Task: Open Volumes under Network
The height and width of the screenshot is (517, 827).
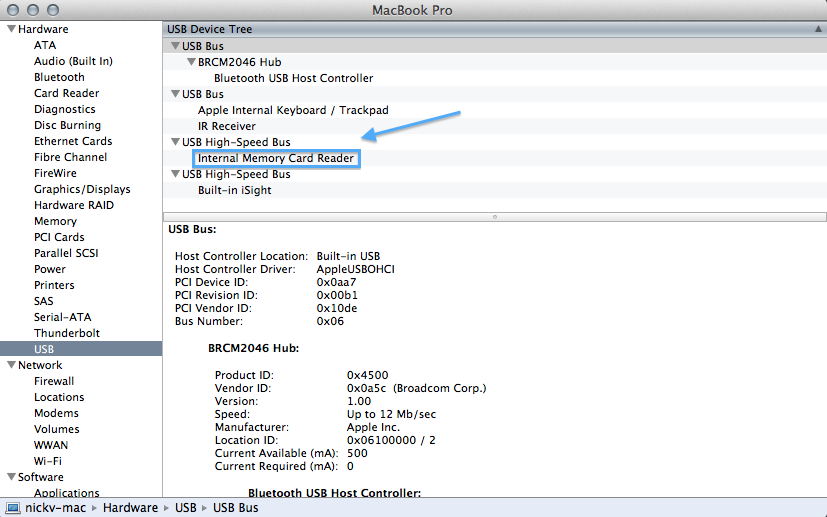Action: point(56,429)
